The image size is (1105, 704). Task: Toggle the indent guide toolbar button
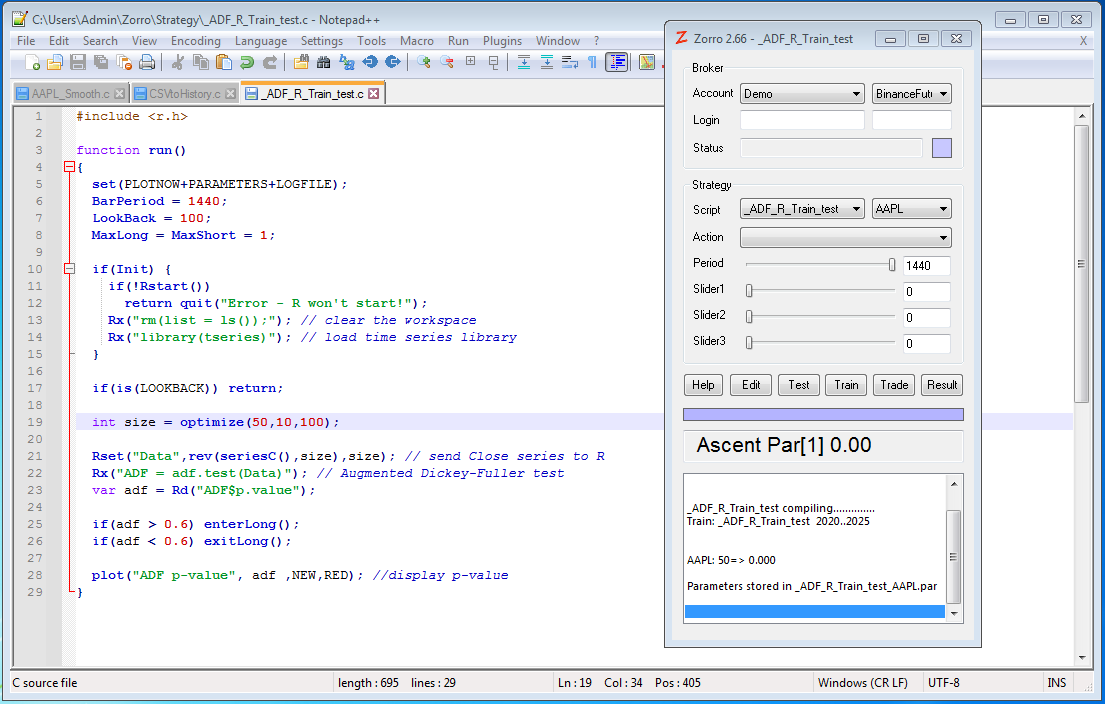coord(617,62)
